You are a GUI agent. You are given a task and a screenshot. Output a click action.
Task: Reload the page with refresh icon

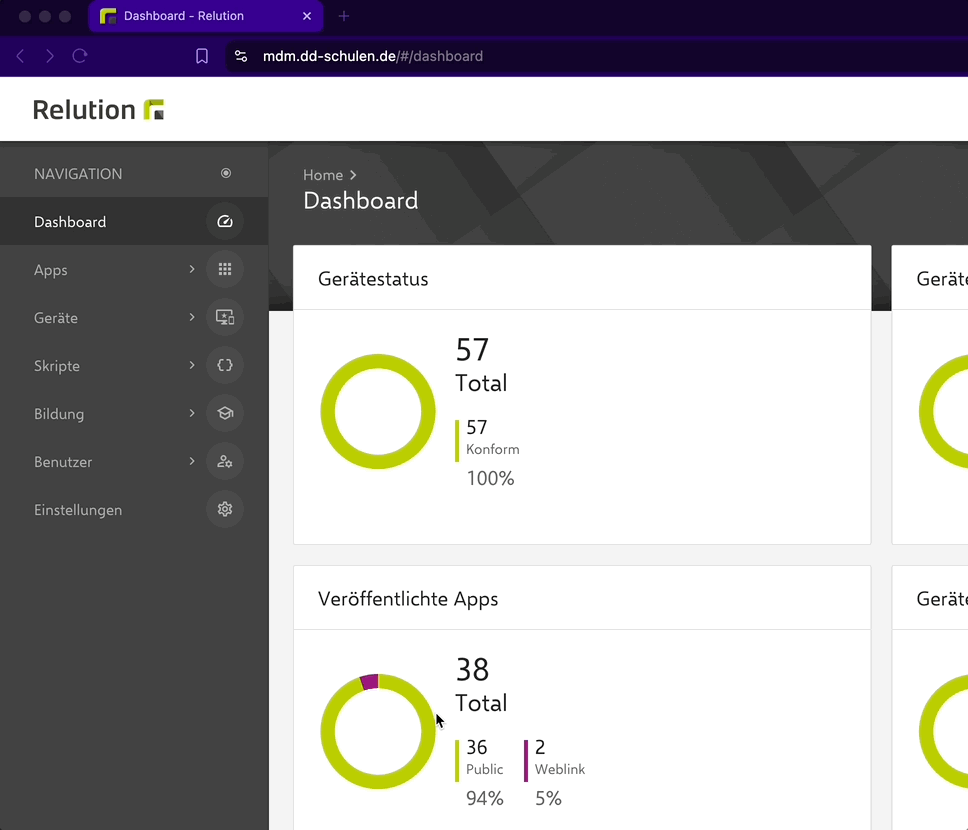[80, 56]
